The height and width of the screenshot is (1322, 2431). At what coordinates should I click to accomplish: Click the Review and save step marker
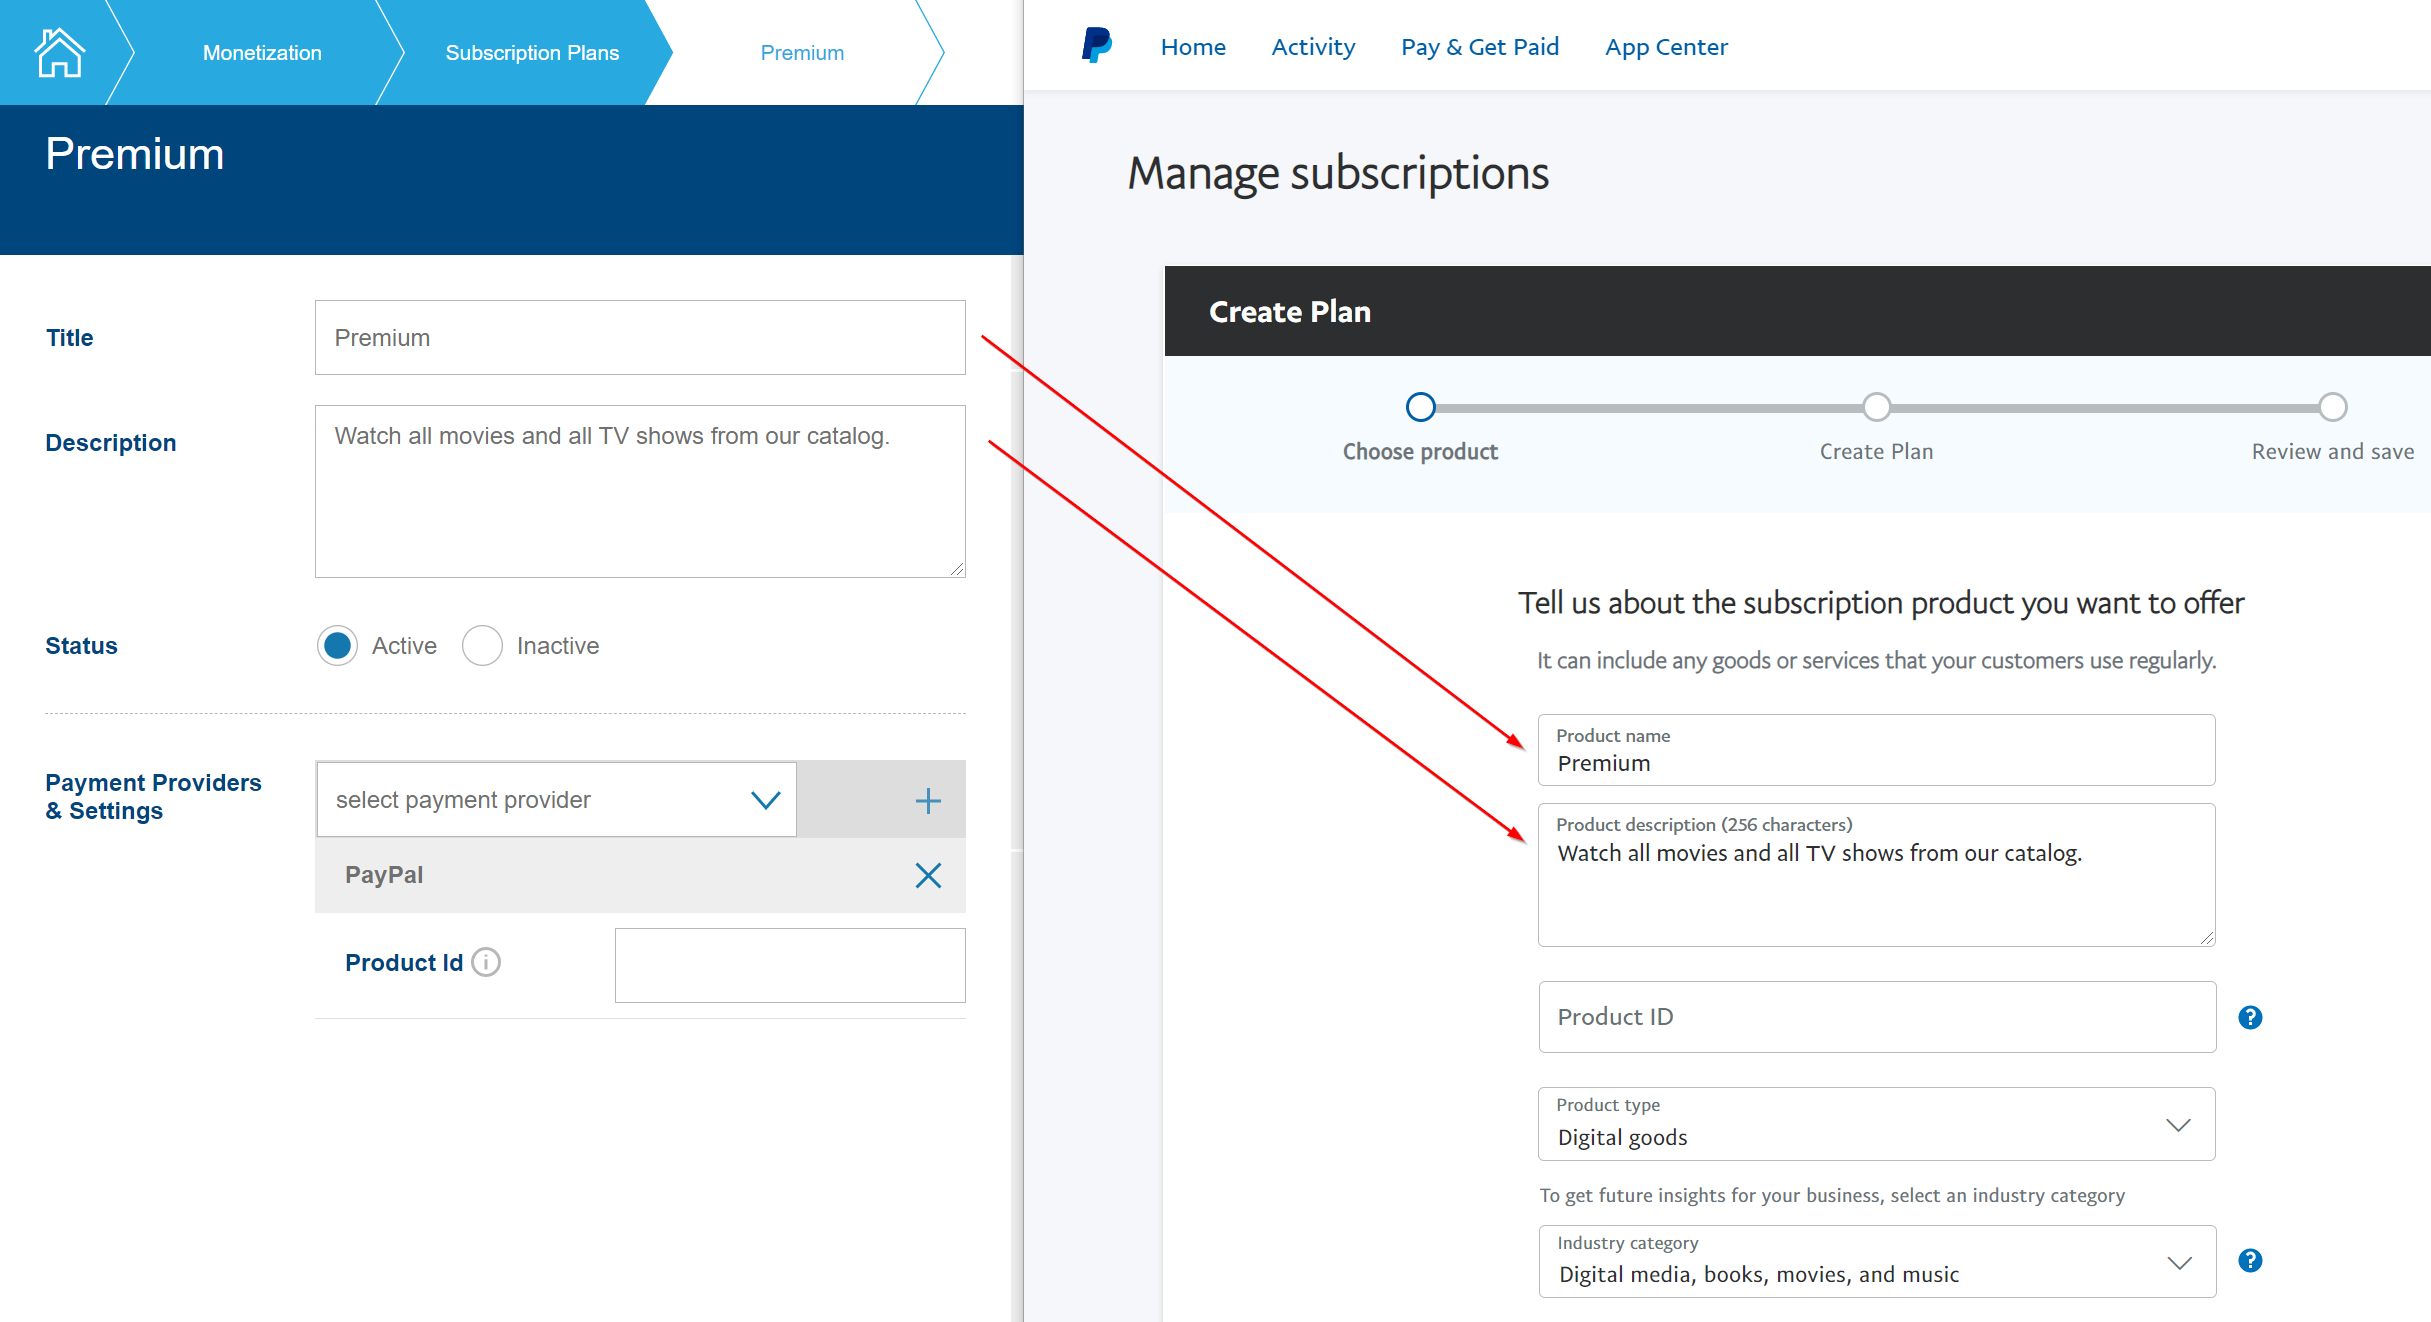click(2331, 407)
